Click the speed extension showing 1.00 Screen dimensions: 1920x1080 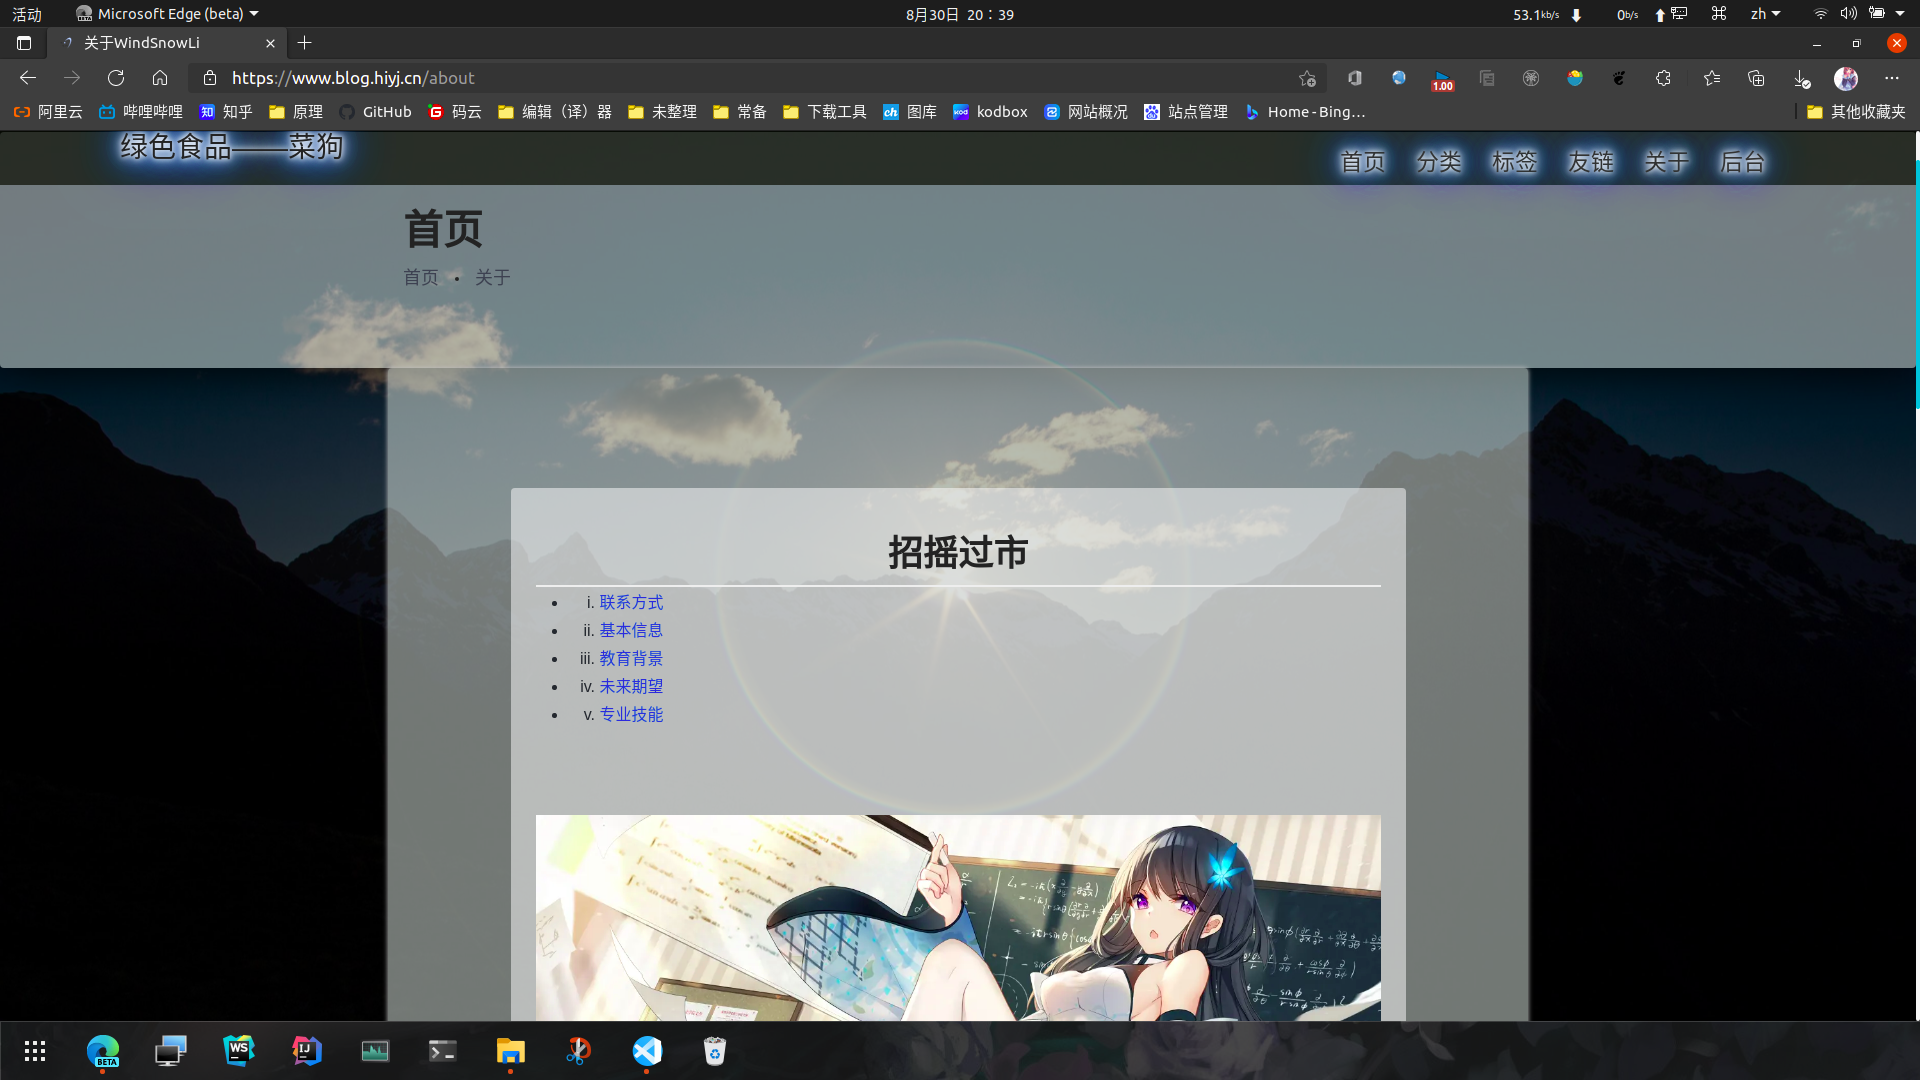(x=1442, y=79)
